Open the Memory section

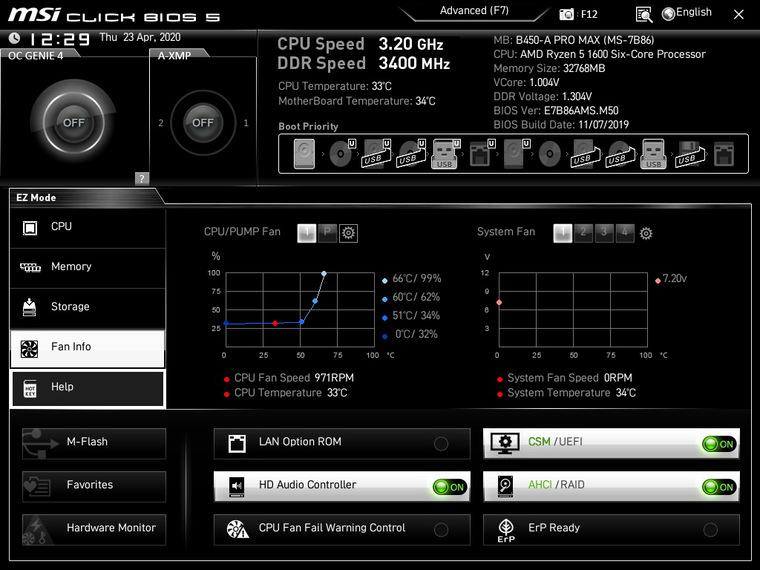(88, 268)
